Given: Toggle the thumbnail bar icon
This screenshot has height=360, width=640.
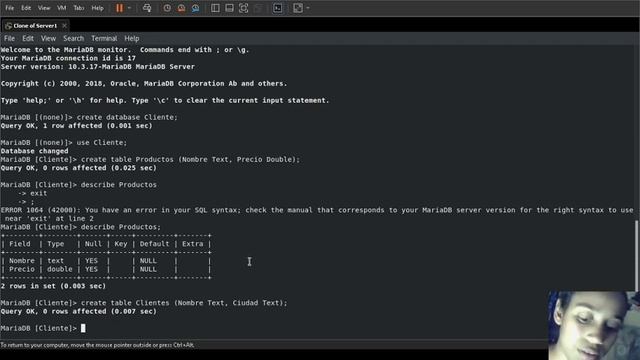Looking at the screenshot, I should (229, 8).
